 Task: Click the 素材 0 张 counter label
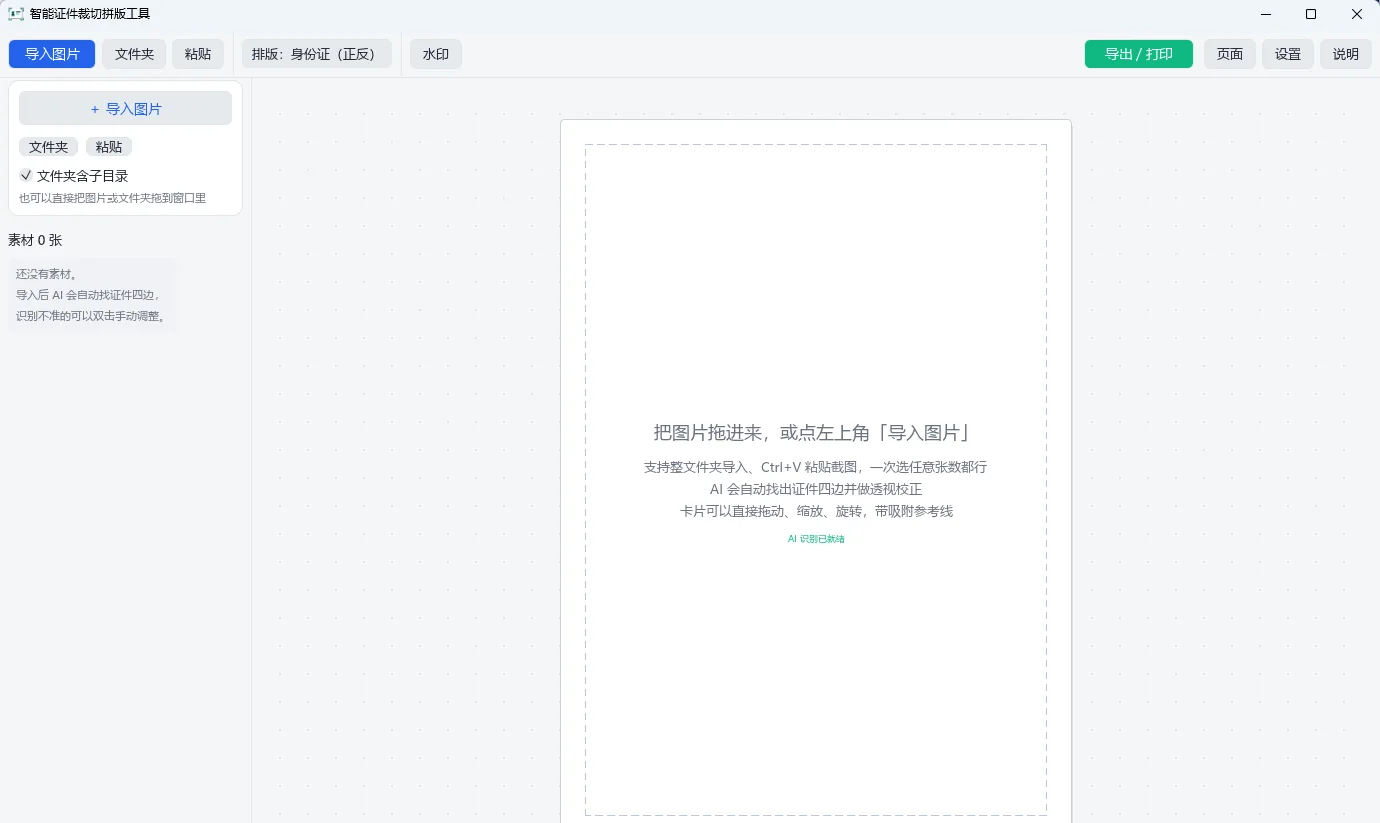(x=35, y=240)
